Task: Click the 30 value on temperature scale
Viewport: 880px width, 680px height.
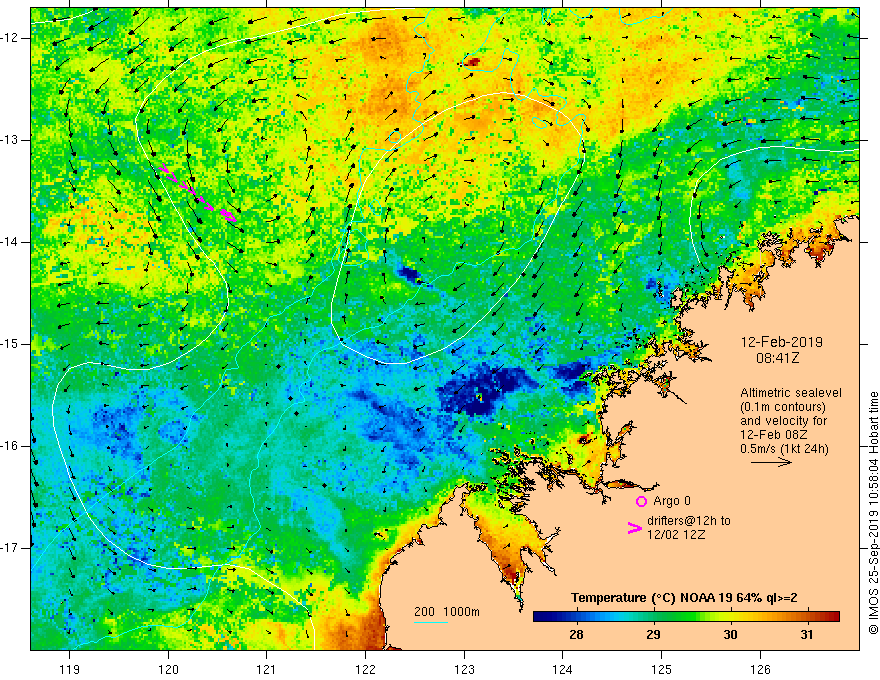Action: pyautogui.click(x=730, y=635)
